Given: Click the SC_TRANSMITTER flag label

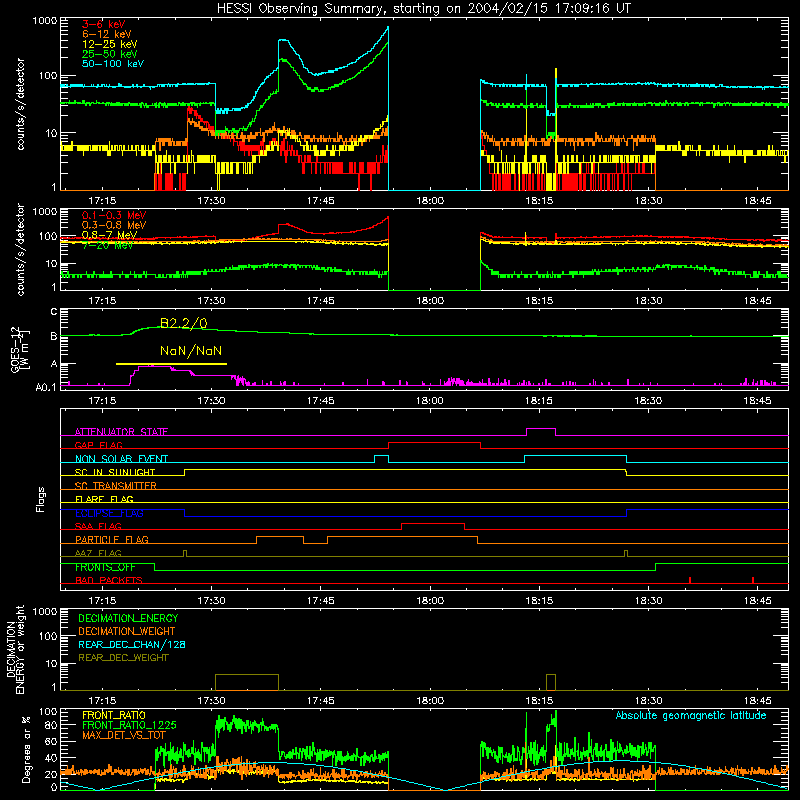Looking at the screenshot, I should 116,486.
